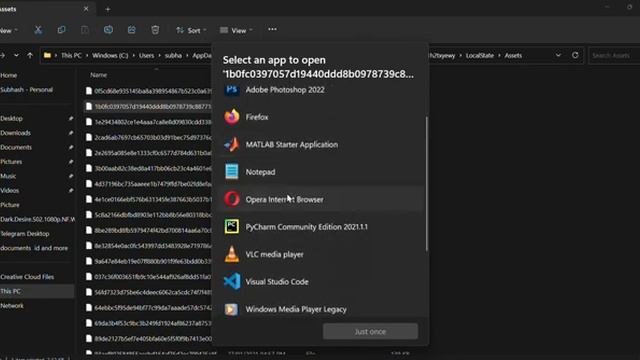
Task: Select file starting with 9a647e84eb
Action: 148,261
